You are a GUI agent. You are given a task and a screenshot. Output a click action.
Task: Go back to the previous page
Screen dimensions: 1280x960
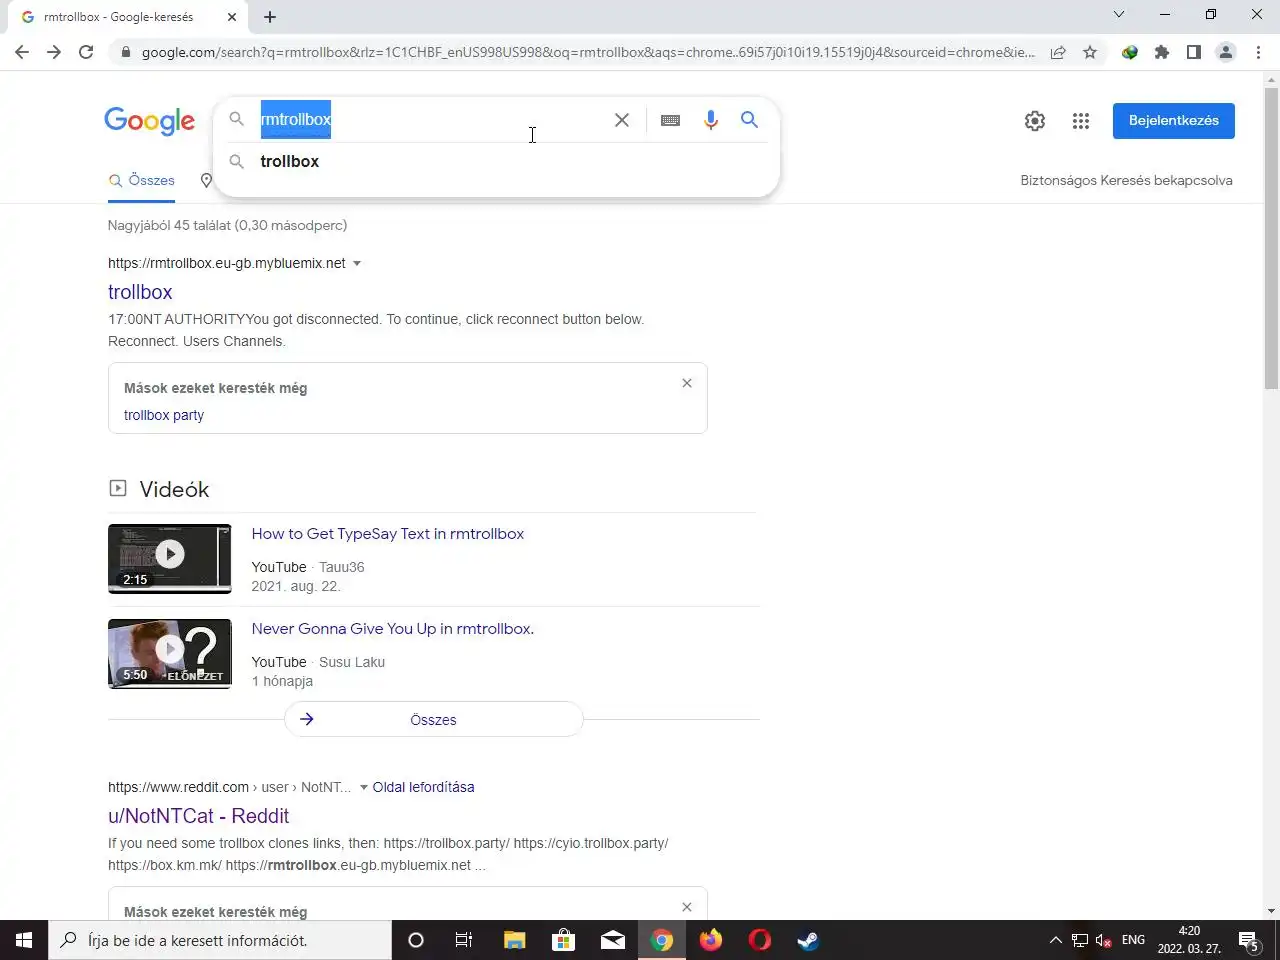coord(22,52)
